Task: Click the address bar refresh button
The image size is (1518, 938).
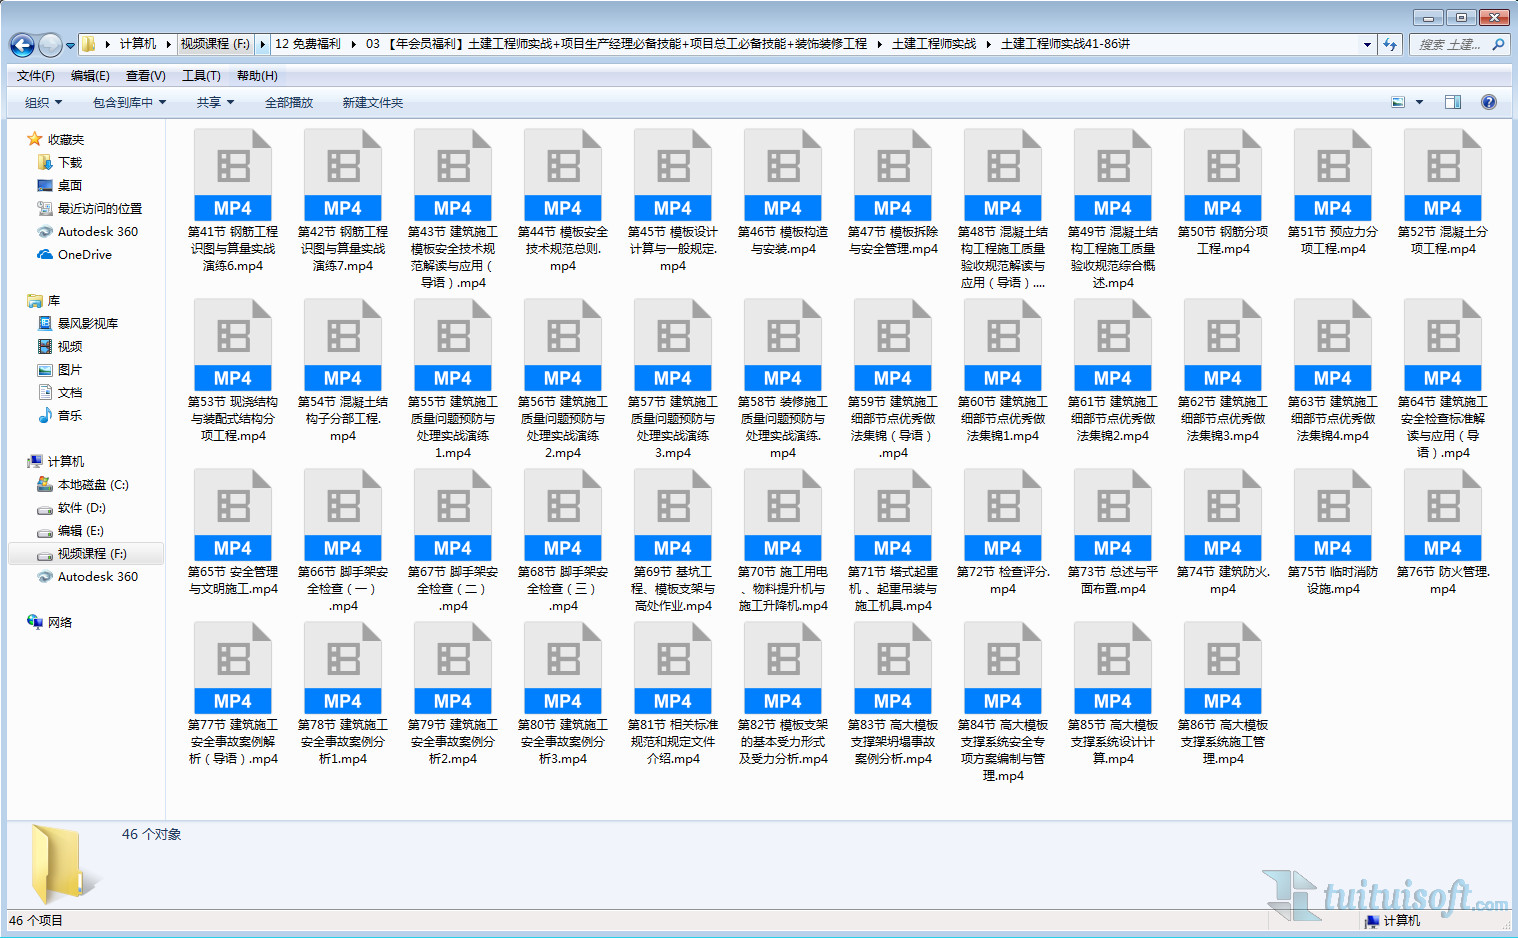Action: click(x=1389, y=44)
